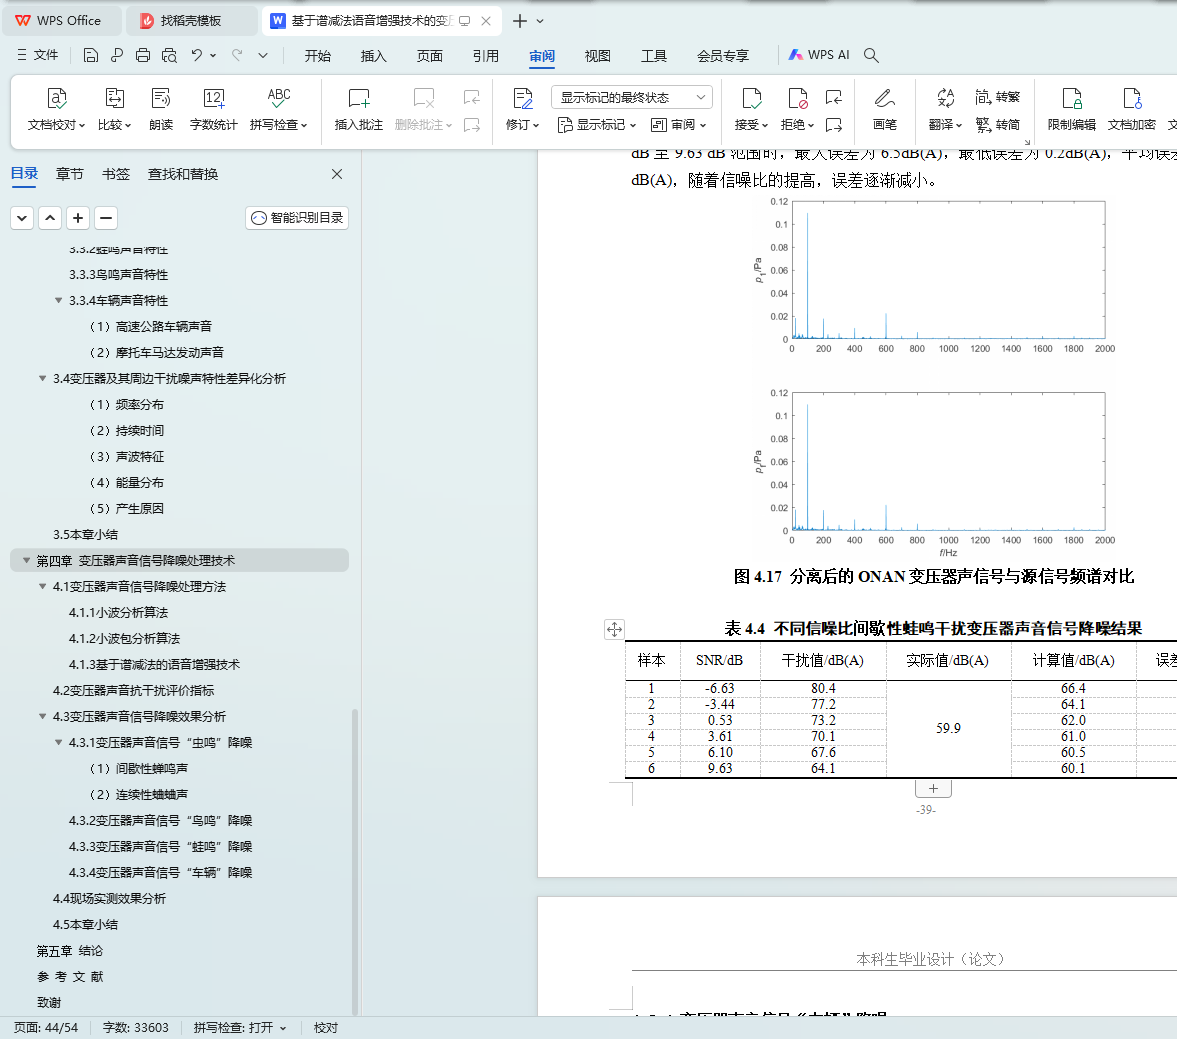This screenshot has width=1177, height=1039.
Task: Collapse the 3.4变压器及其周边干扰噪声特性差异化分析 node
Action: pyautogui.click(x=43, y=378)
